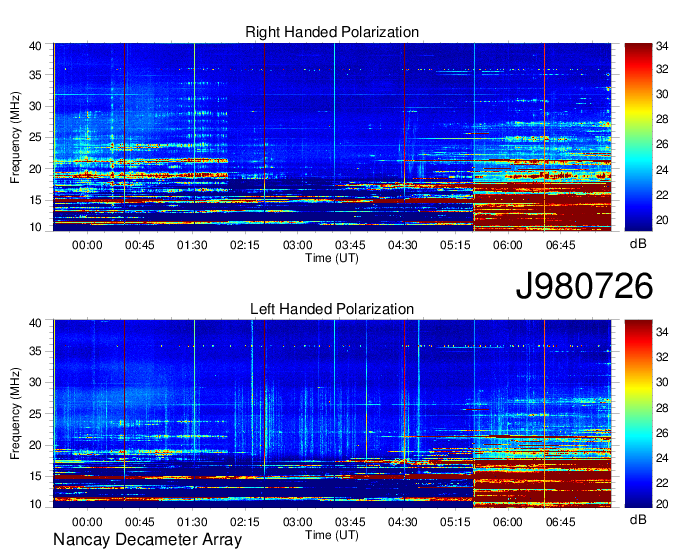Click the 02:15 time tick of Left Handed plot
This screenshot has height=552, width=680.
point(245,522)
